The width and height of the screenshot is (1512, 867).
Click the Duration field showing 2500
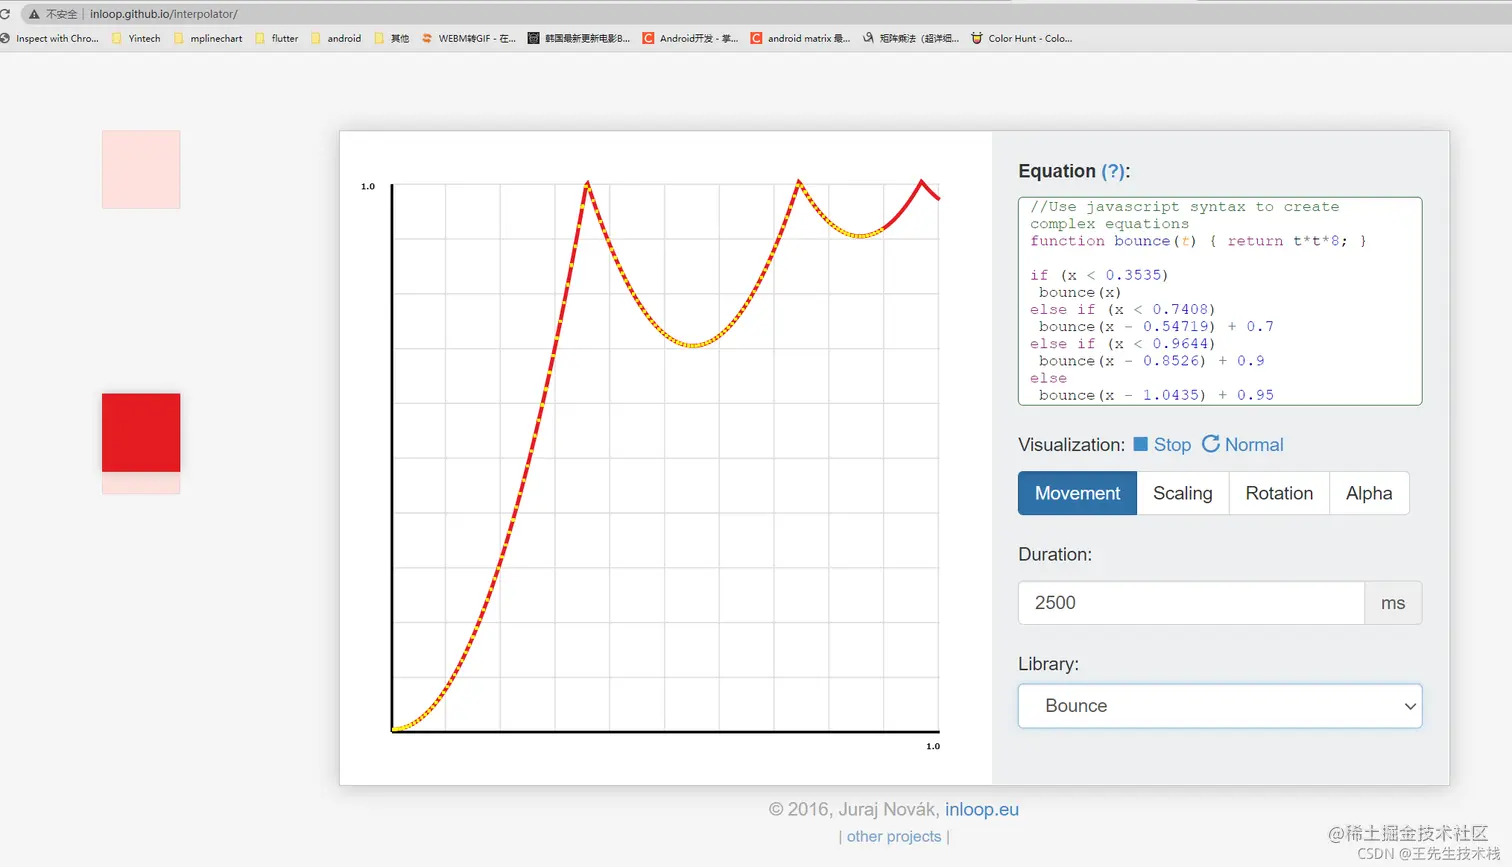point(1191,603)
